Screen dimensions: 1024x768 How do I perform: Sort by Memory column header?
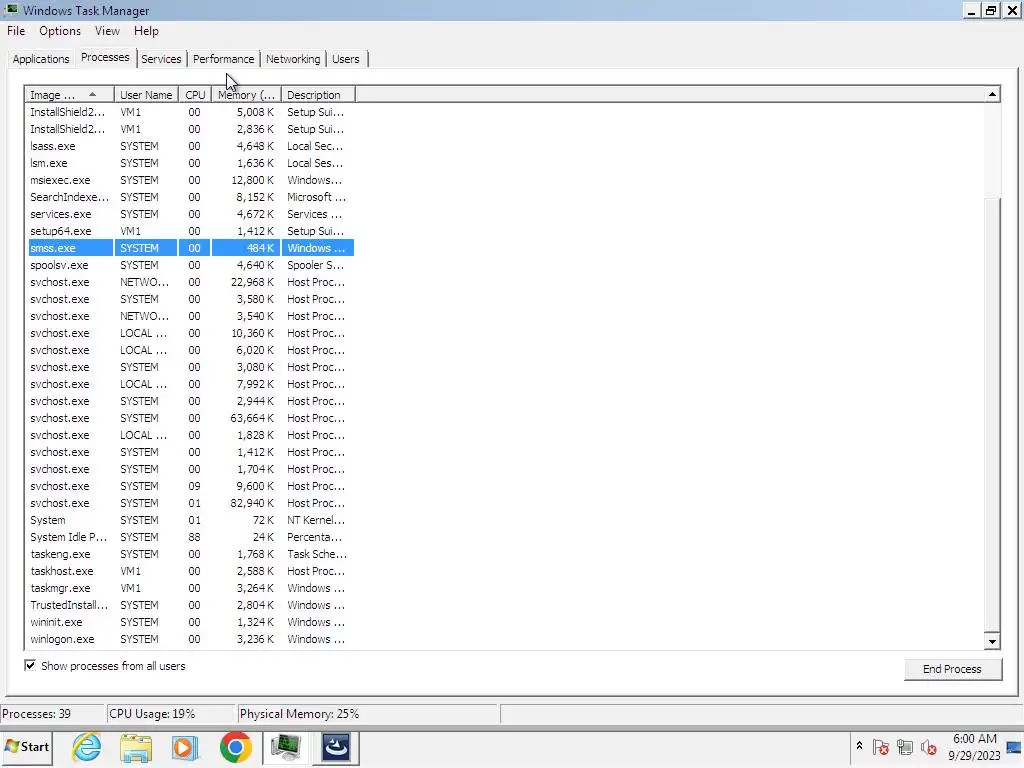pyautogui.click(x=246, y=95)
